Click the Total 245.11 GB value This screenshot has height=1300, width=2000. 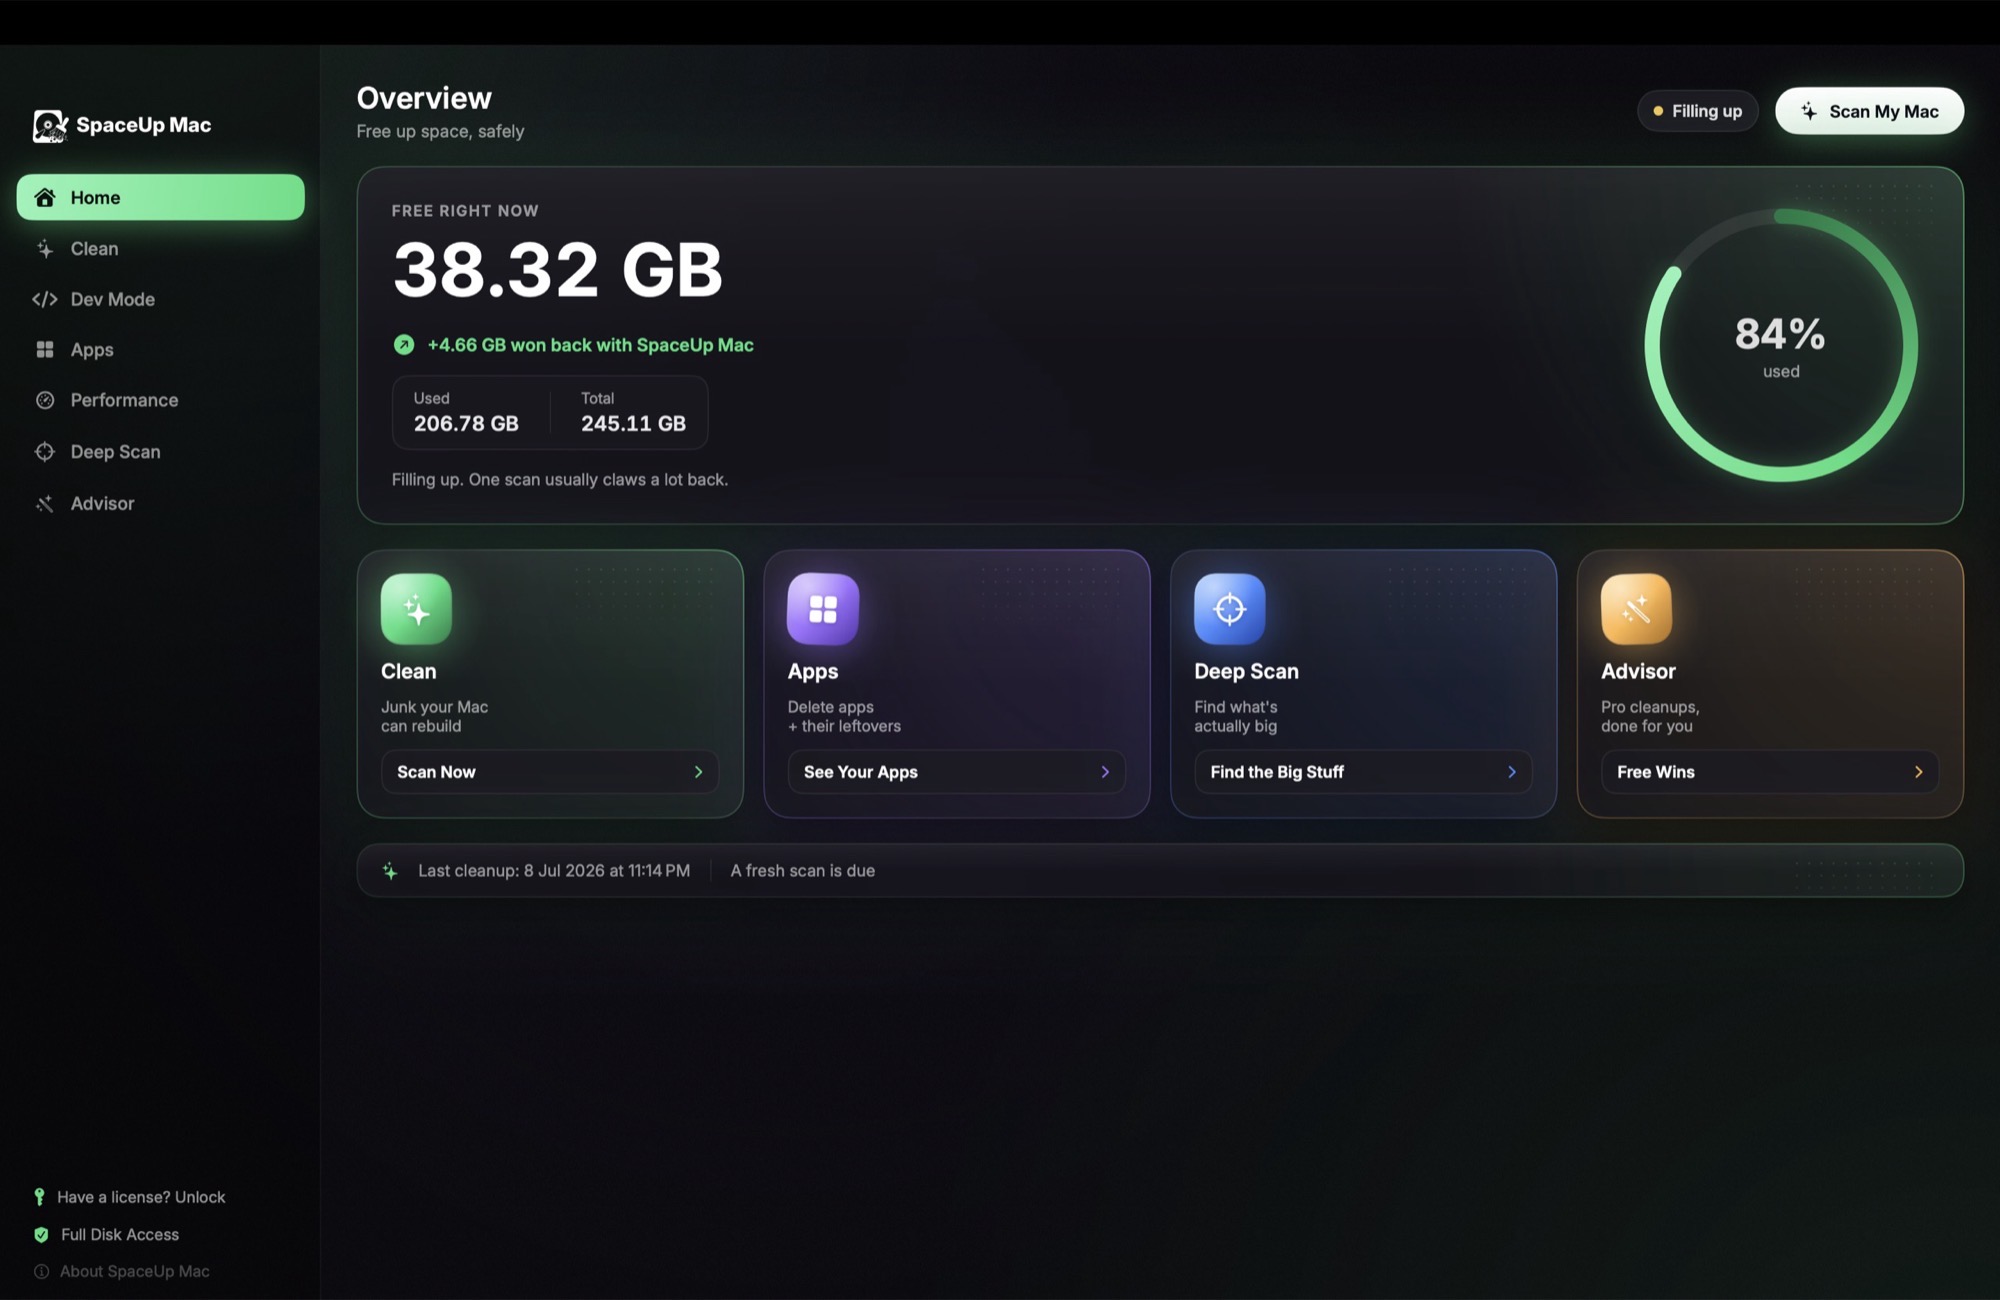click(x=633, y=424)
